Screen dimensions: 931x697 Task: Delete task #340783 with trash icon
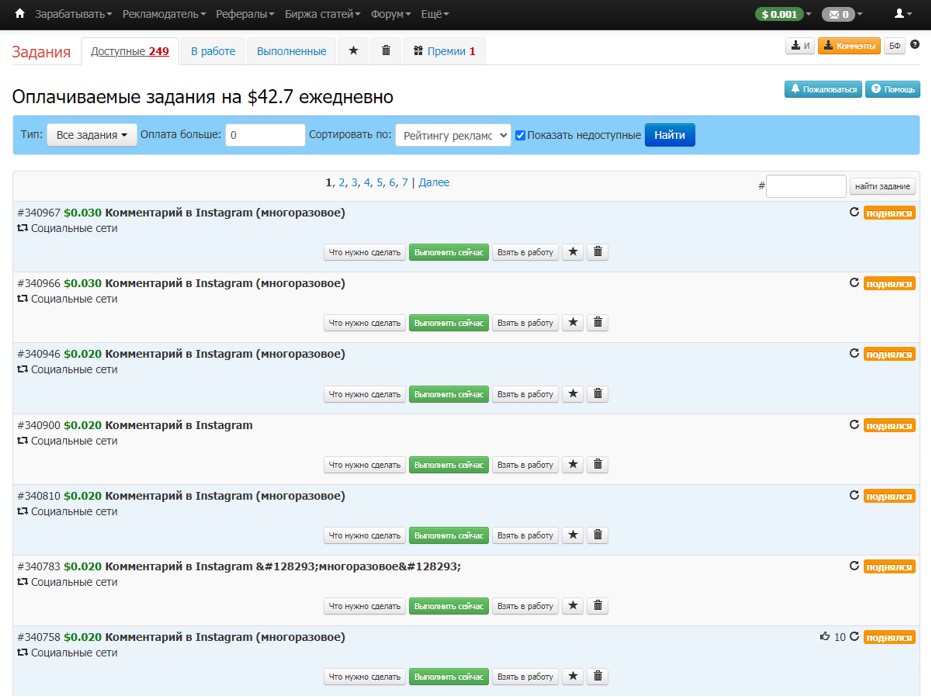click(x=598, y=606)
